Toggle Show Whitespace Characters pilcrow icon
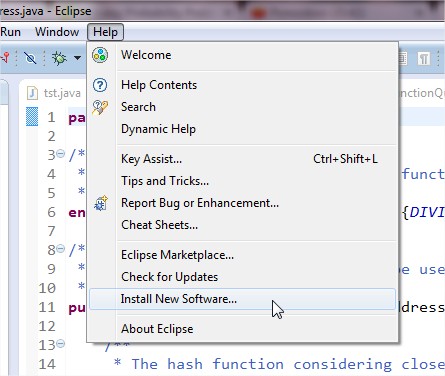 tap(424, 59)
